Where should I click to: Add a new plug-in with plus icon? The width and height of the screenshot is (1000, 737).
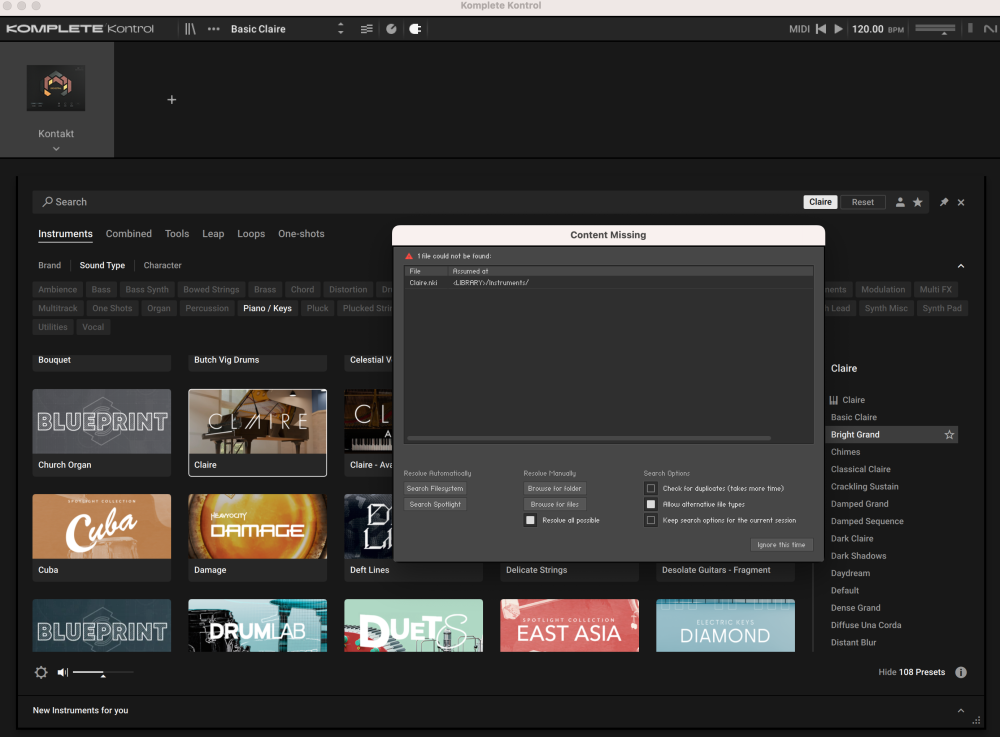172,99
